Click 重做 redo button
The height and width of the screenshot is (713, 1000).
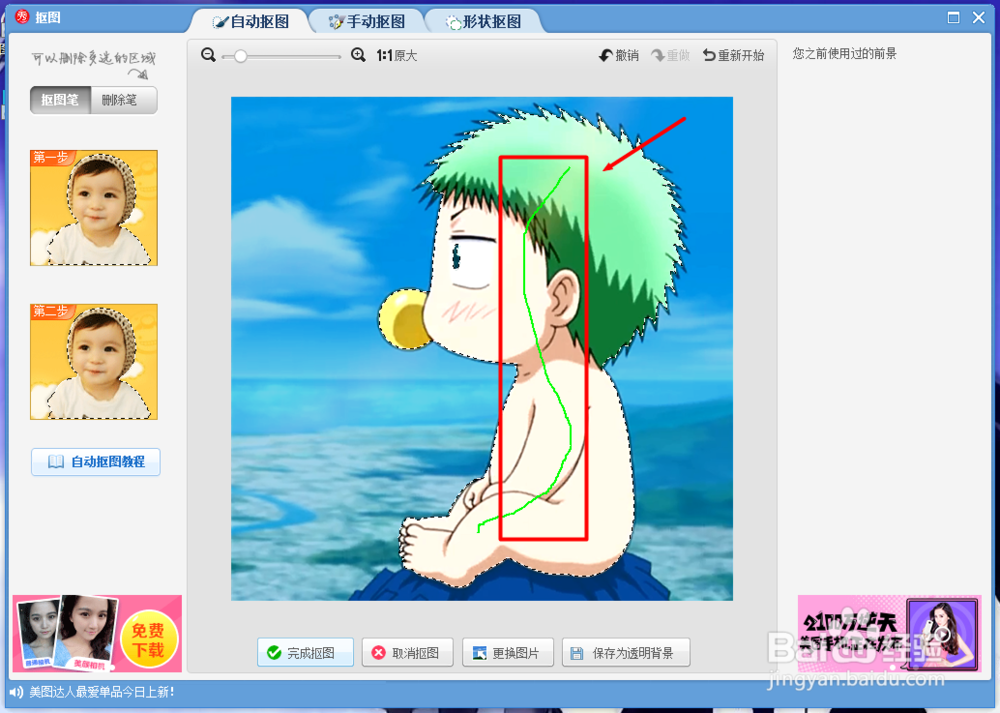(670, 55)
